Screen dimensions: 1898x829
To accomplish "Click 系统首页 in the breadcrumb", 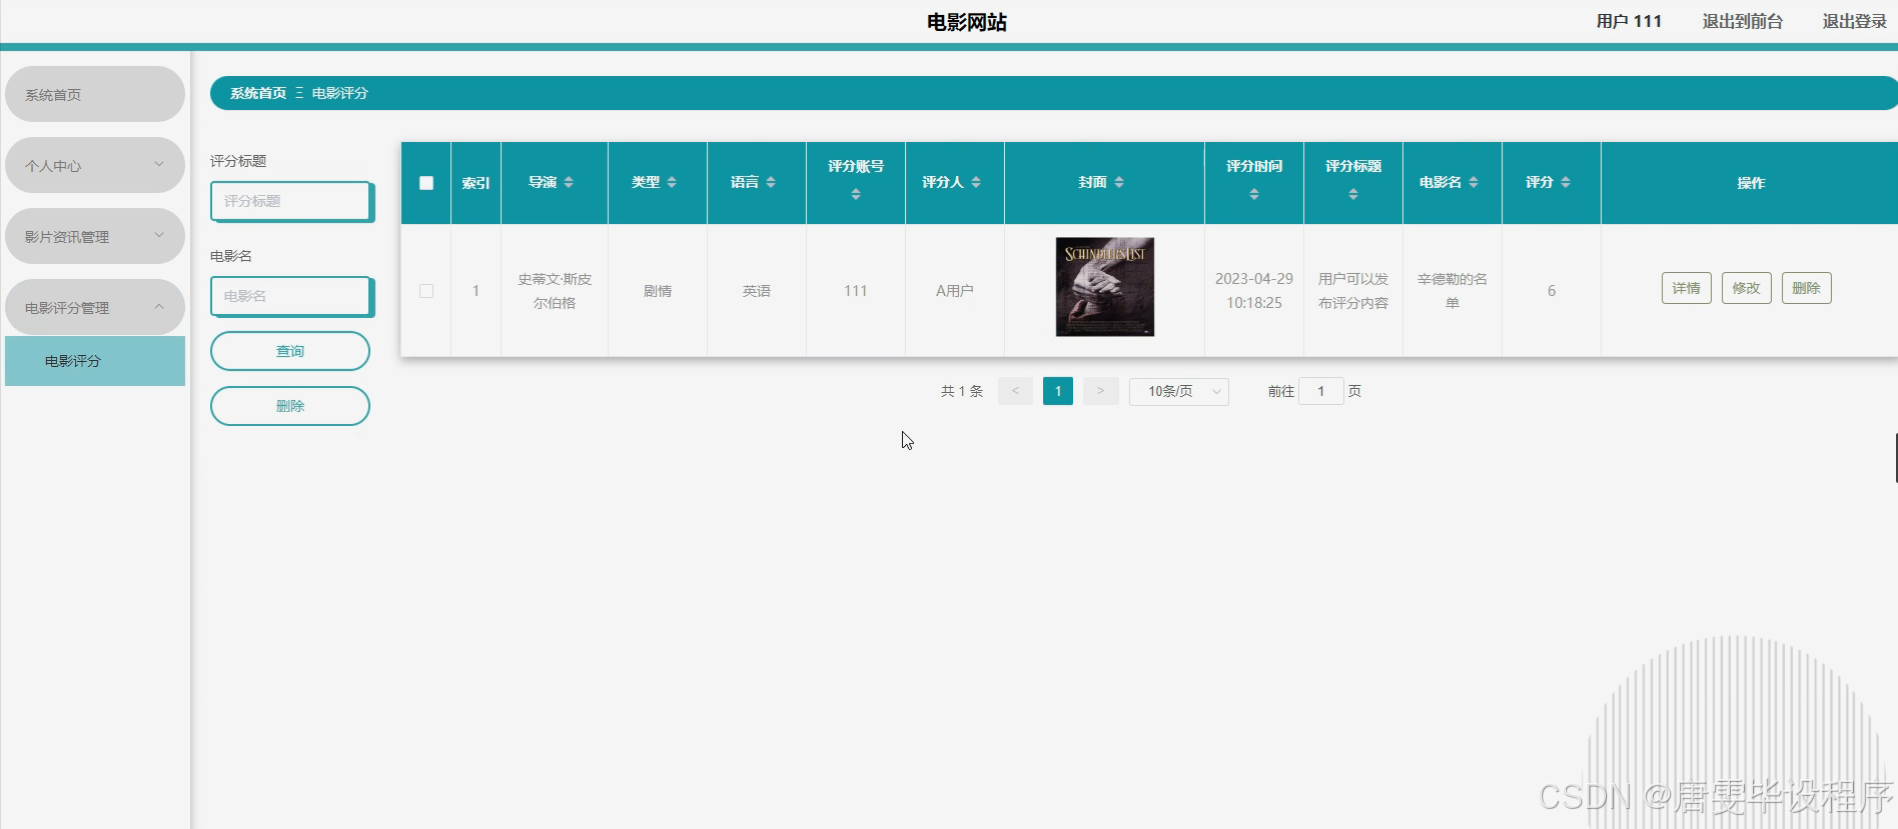I will coord(258,93).
